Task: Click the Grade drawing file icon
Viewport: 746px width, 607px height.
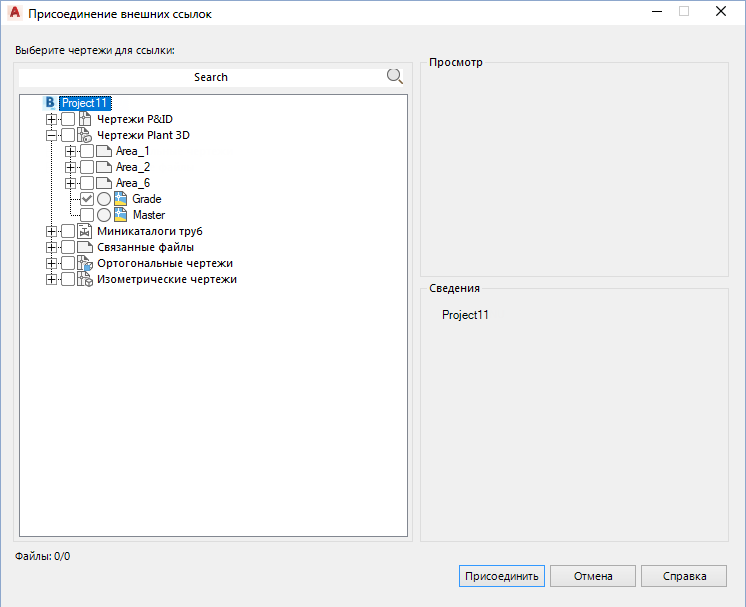Action: click(x=120, y=199)
